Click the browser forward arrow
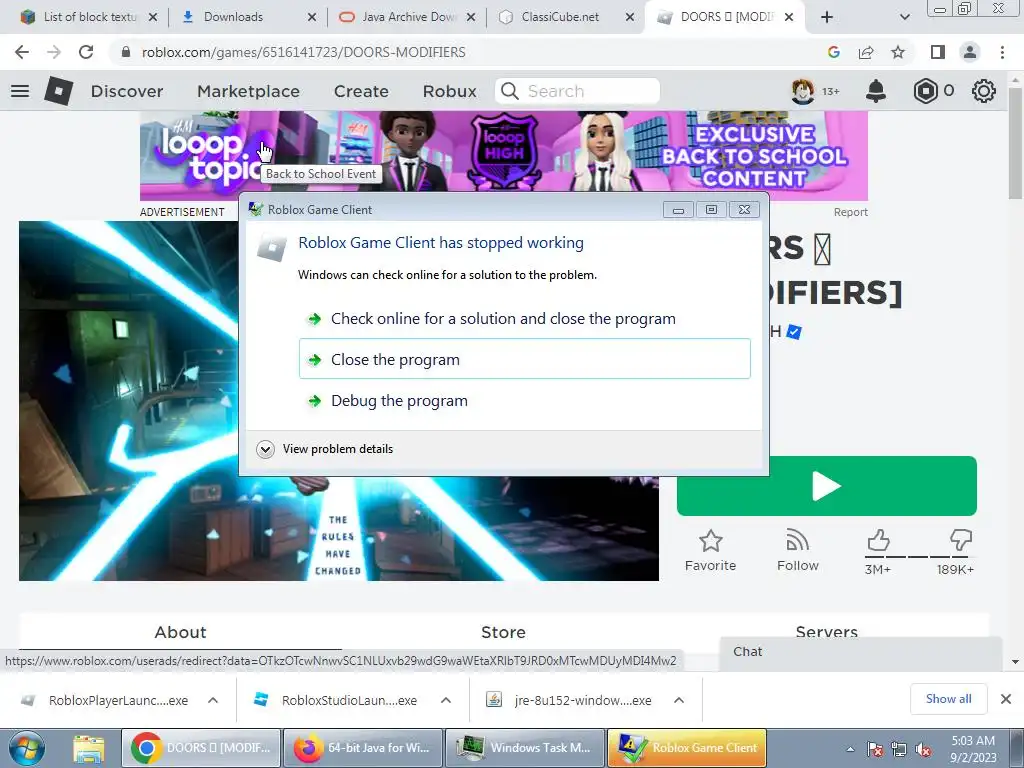Image resolution: width=1024 pixels, height=768 pixels. pos(54,52)
